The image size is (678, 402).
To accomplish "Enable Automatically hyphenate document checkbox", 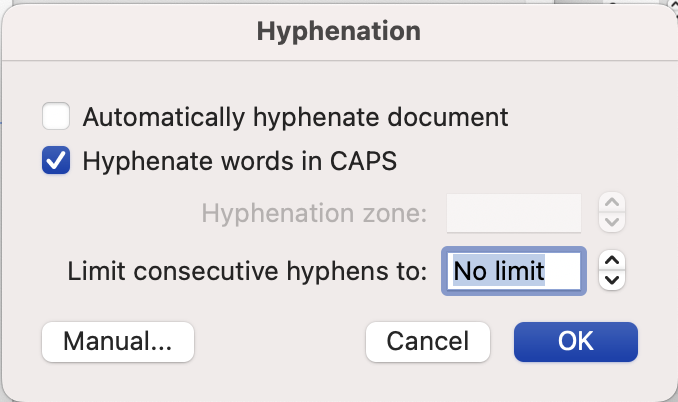I will tap(56, 117).
